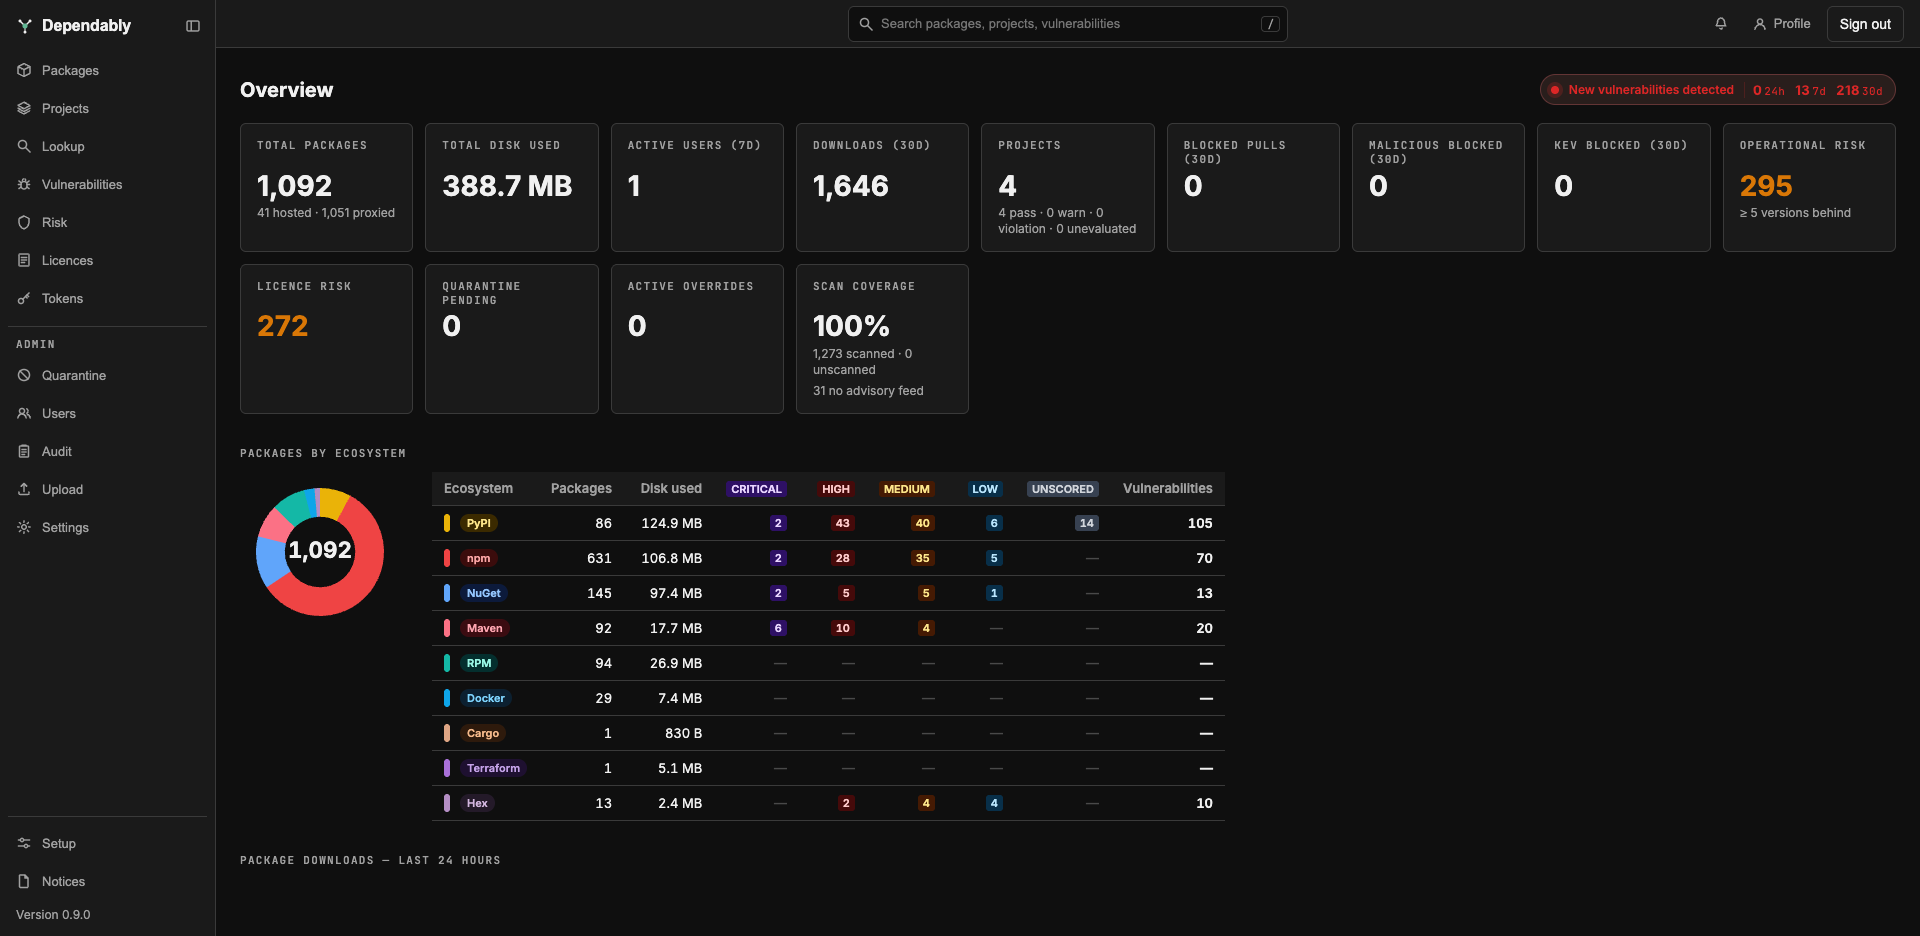Click the Upload arrow icon in the sidebar

point(24,489)
